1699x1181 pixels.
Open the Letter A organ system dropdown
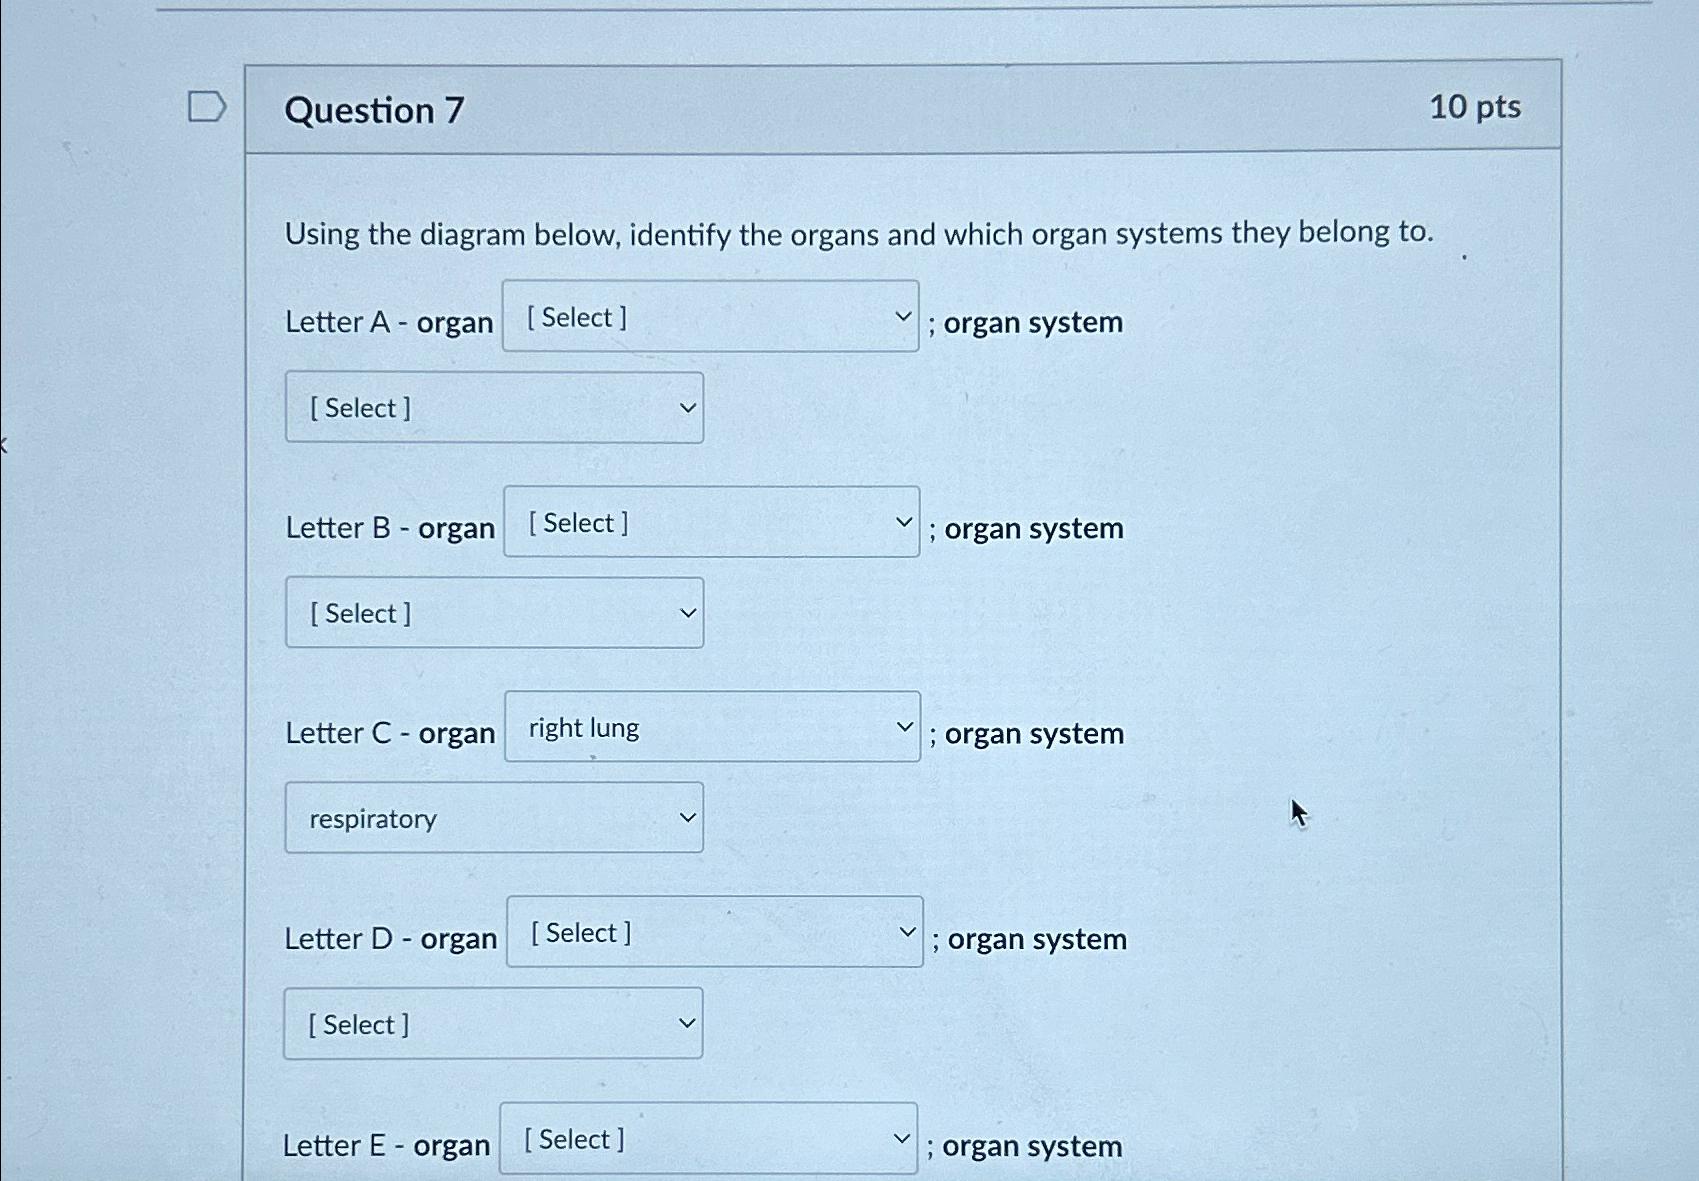[x=493, y=407]
